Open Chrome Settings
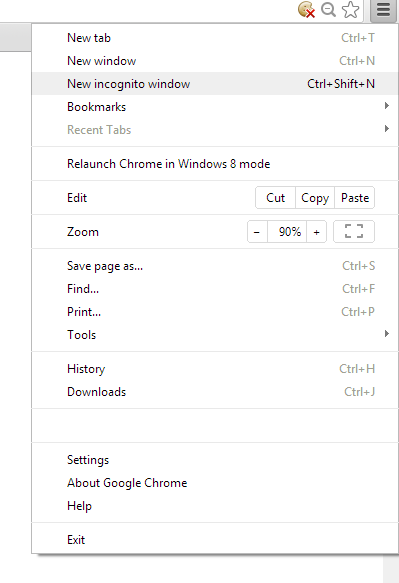Screen dimensions: 399x583 pos(215,460)
